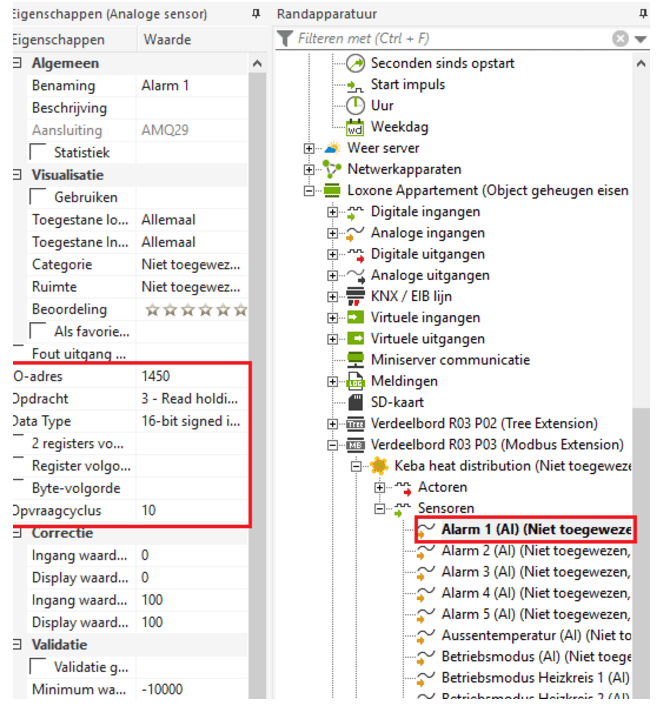Click the Keba heat distribution device icon

point(379,466)
